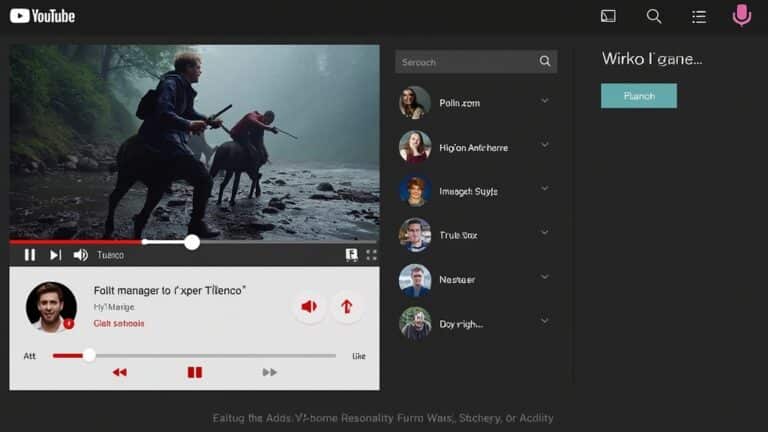Click the teal Planch button

tap(639, 96)
